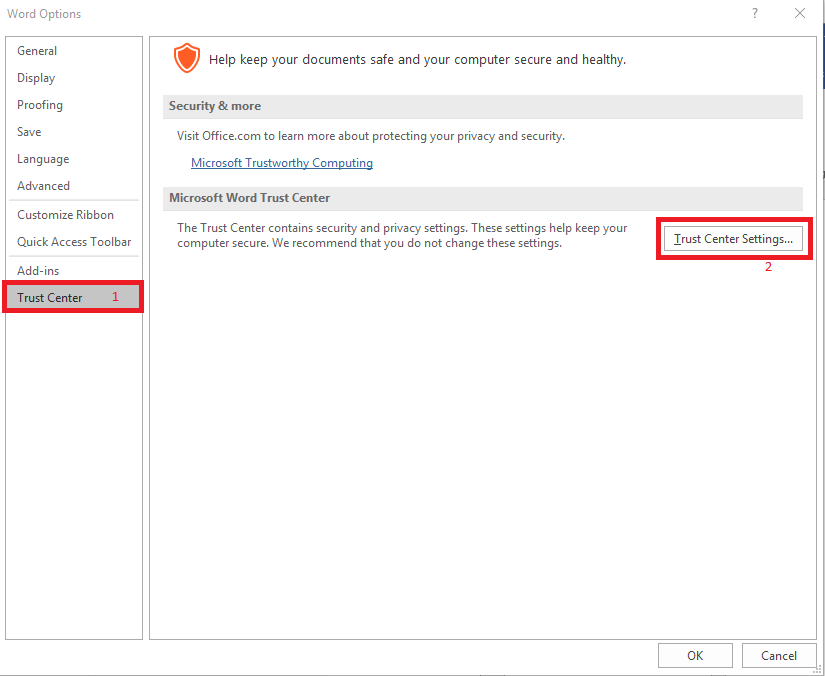Open the Advanced options category
825x676 pixels.
click(x=43, y=186)
